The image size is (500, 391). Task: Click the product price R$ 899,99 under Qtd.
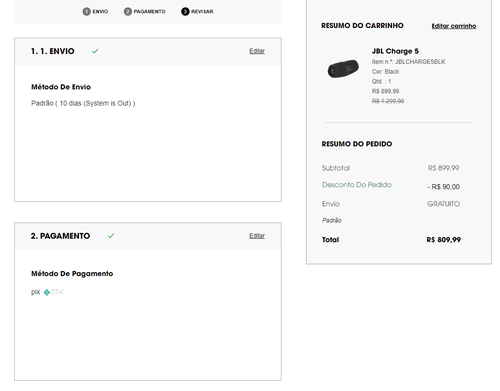click(x=385, y=91)
